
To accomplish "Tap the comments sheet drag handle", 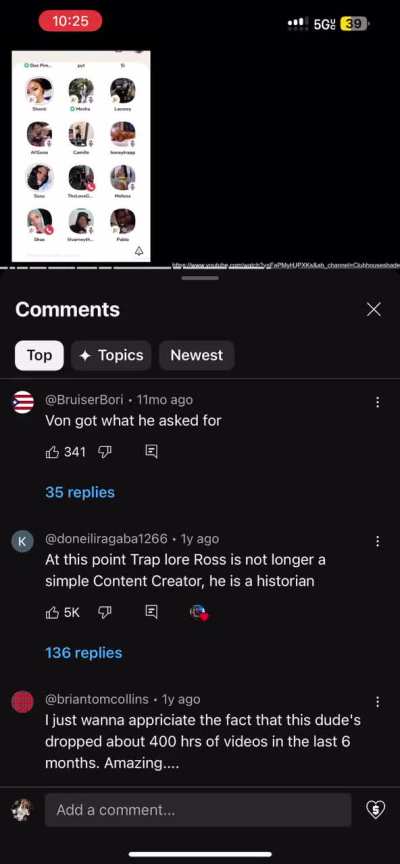I will (x=200, y=278).
